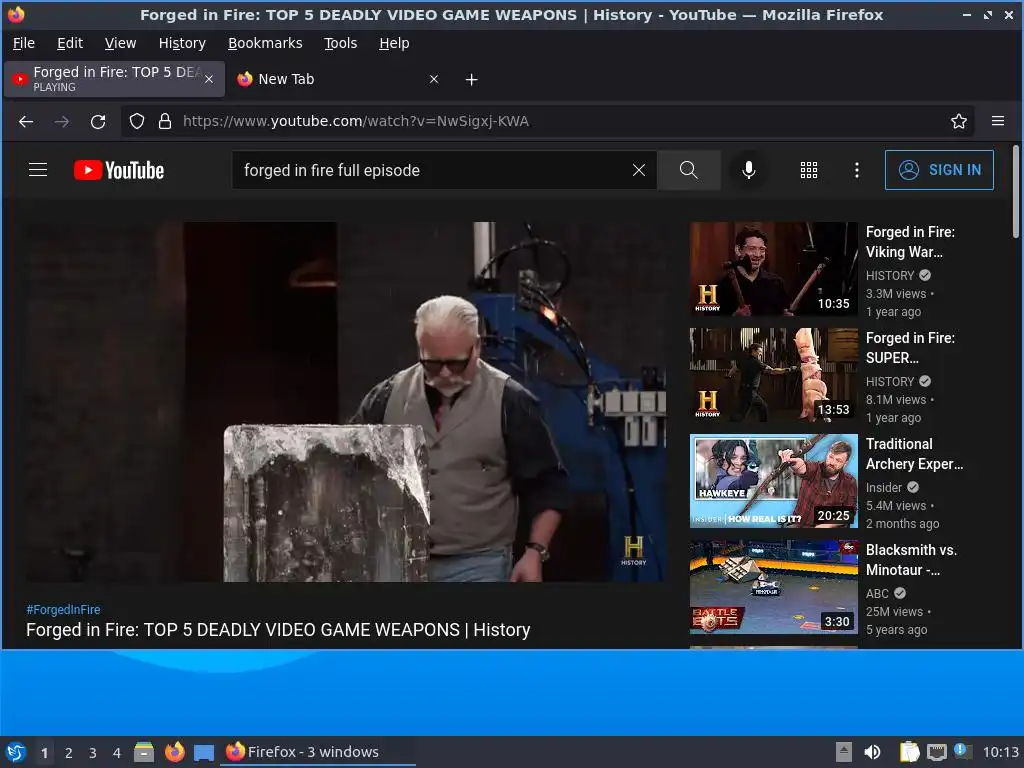This screenshot has width=1024, height=768.
Task: Sign in to YouTube
Action: click(x=939, y=170)
